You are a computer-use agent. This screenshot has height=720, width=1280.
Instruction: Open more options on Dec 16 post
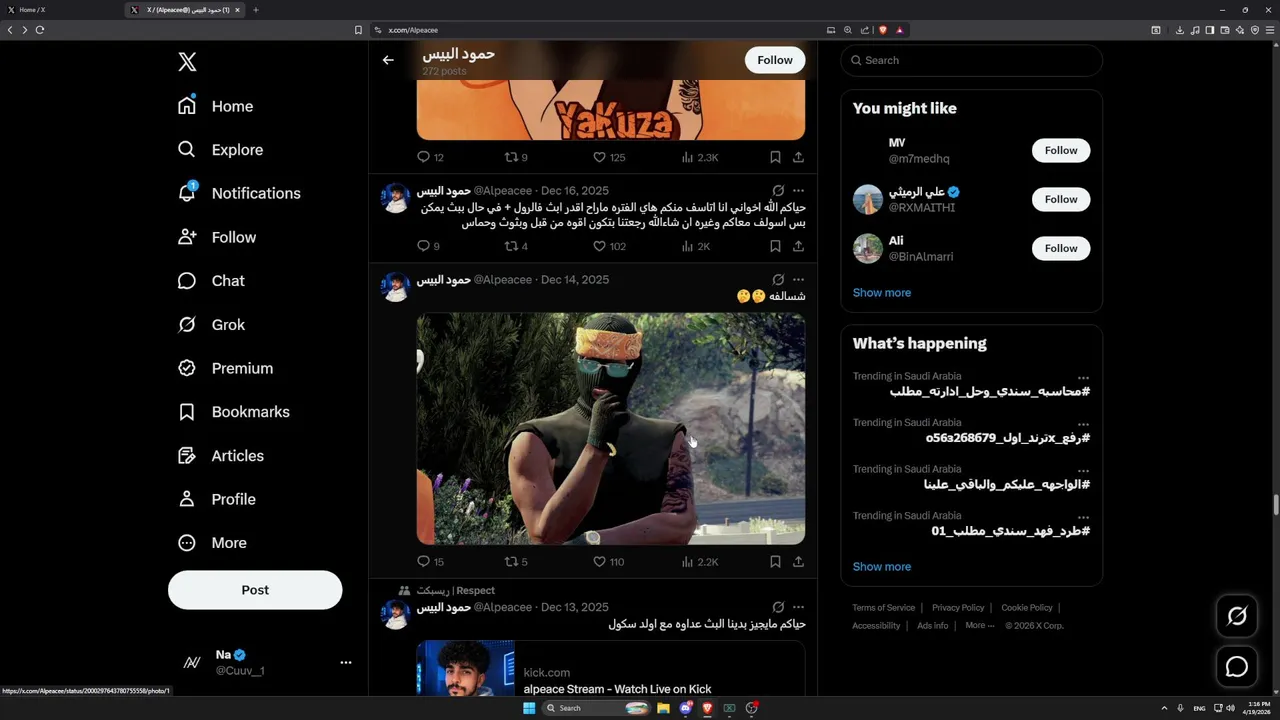798,190
